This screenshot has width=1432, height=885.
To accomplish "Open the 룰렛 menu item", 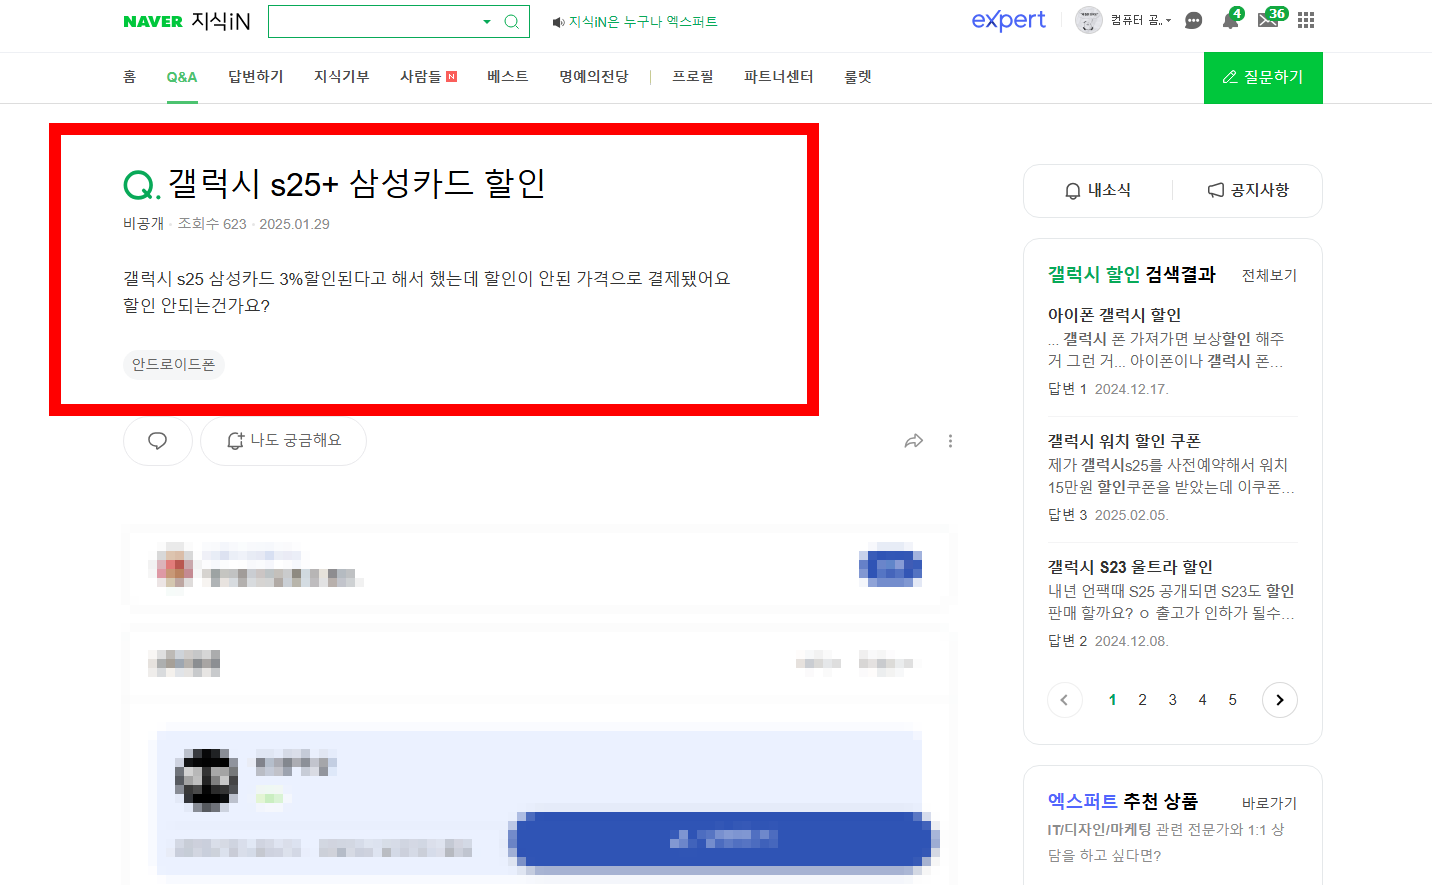I will [858, 77].
